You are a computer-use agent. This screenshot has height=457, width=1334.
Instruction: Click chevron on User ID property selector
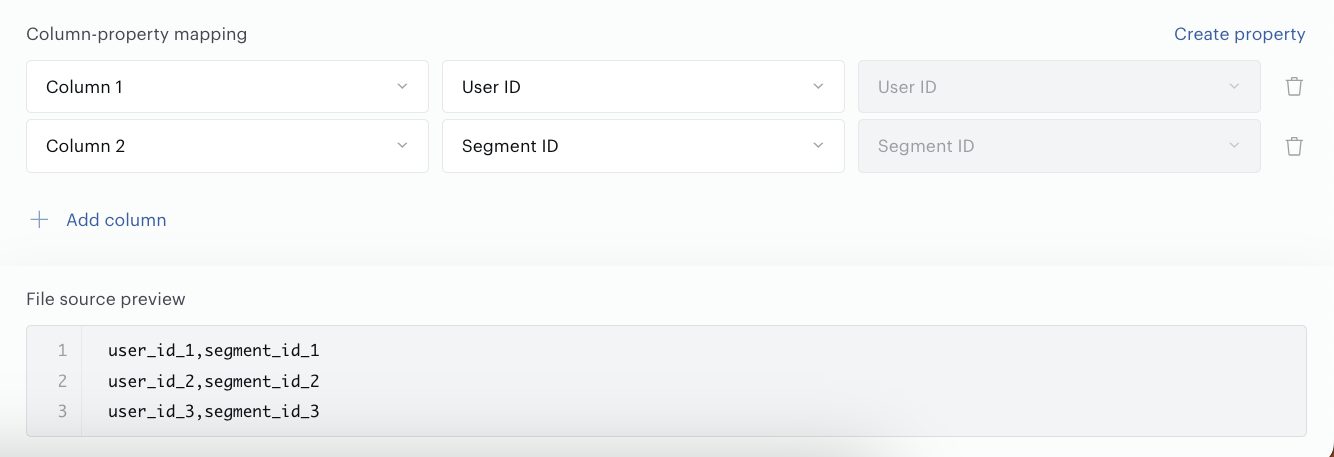click(818, 87)
